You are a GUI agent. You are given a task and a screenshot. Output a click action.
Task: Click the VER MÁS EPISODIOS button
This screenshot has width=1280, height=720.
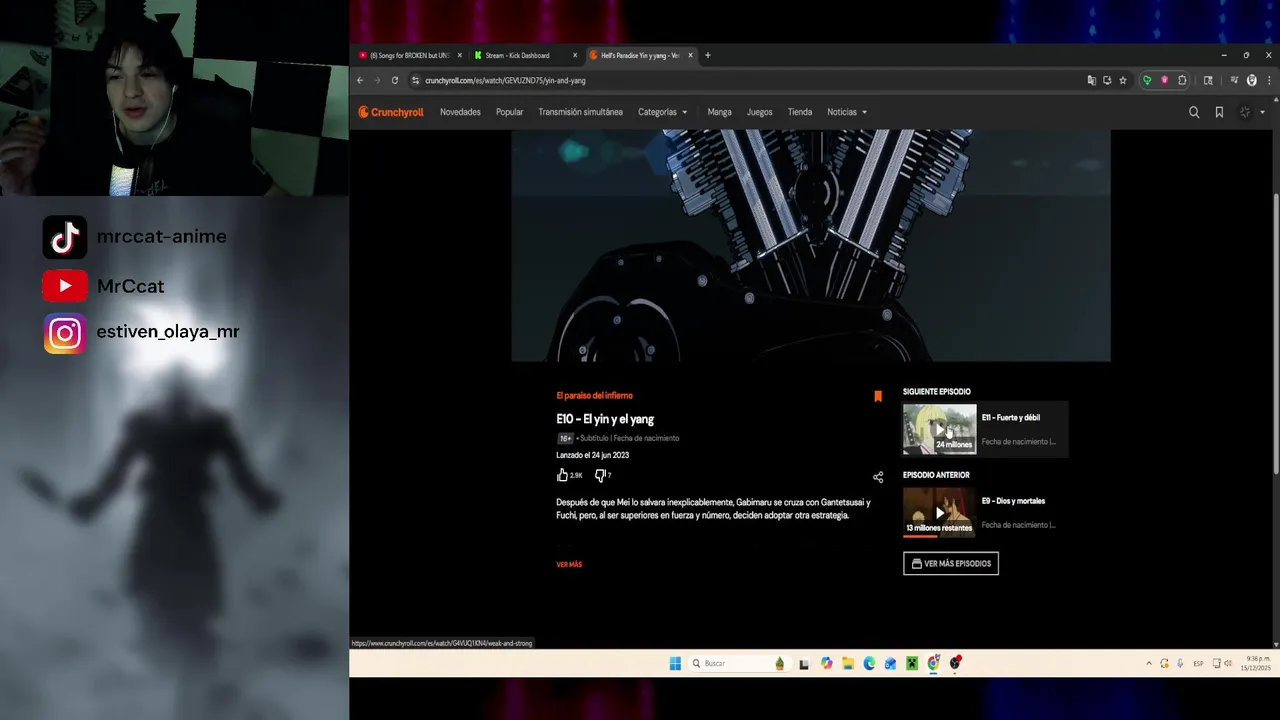coord(950,564)
